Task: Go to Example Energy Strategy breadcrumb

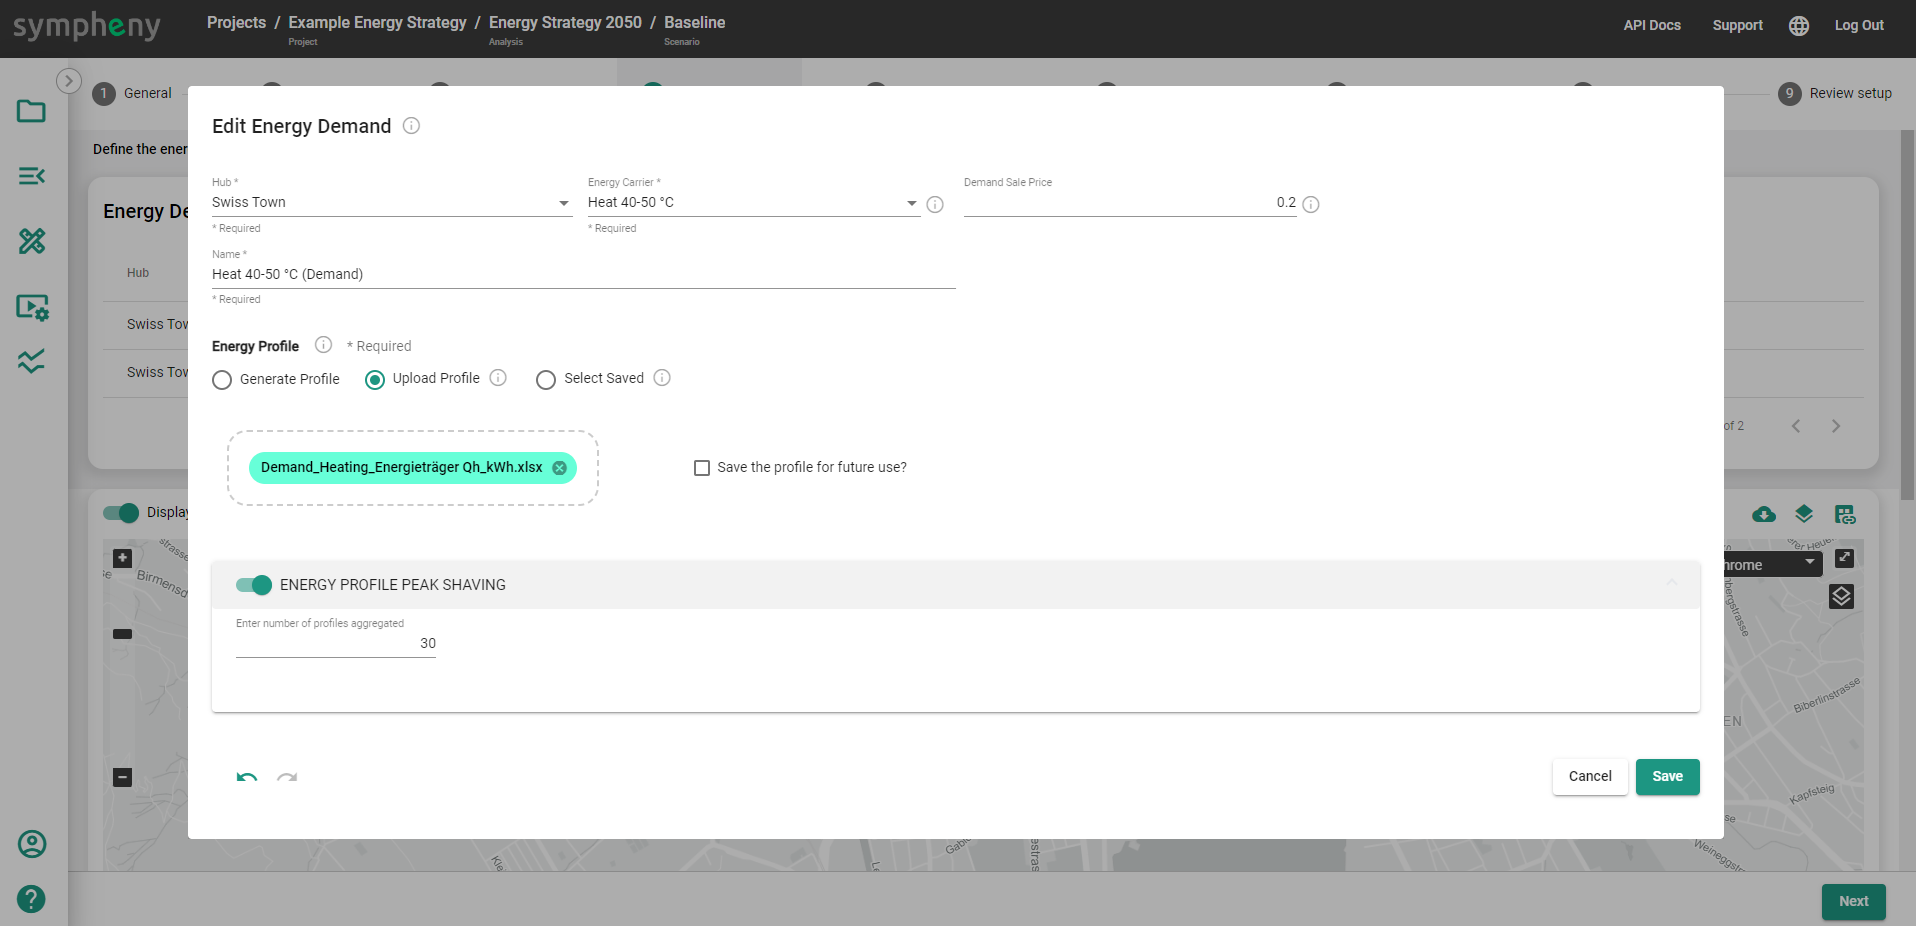Action: point(377,23)
